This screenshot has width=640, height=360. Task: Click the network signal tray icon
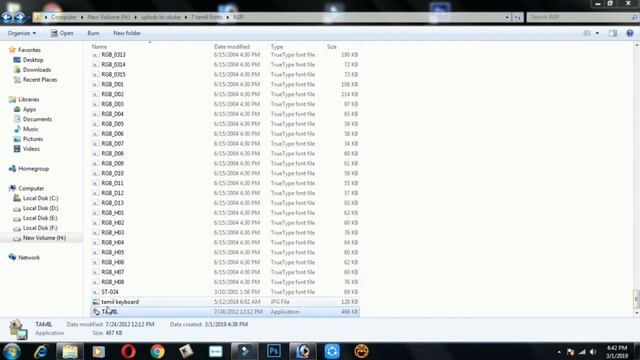tap(582, 352)
